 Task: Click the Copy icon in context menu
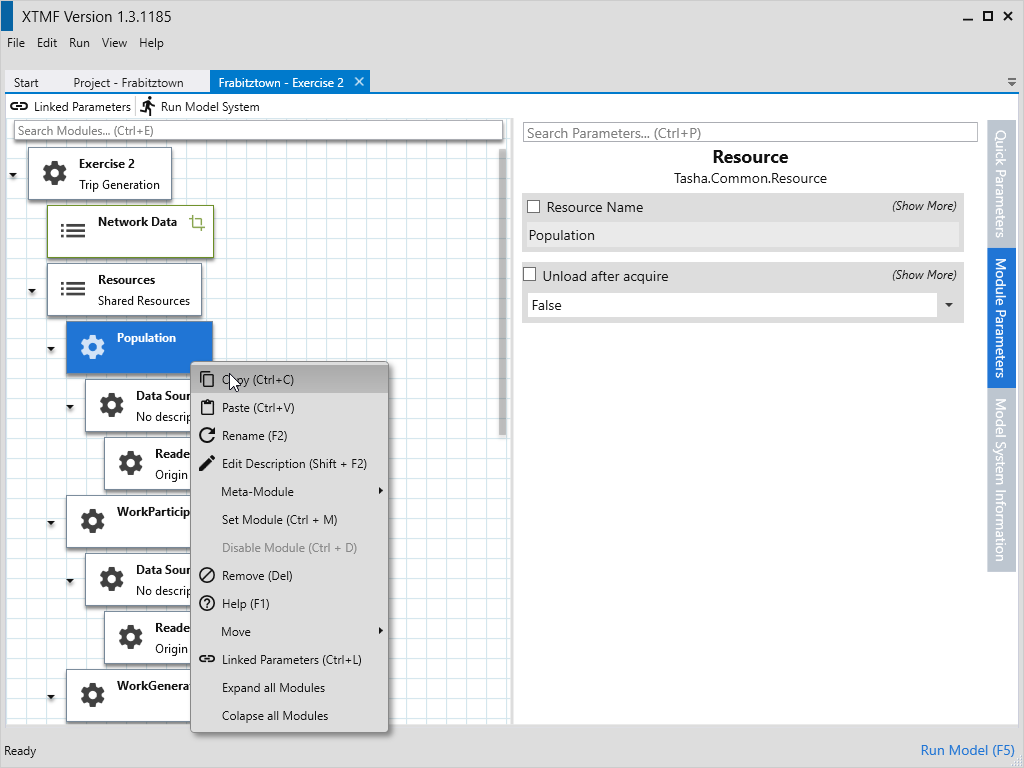pos(207,379)
